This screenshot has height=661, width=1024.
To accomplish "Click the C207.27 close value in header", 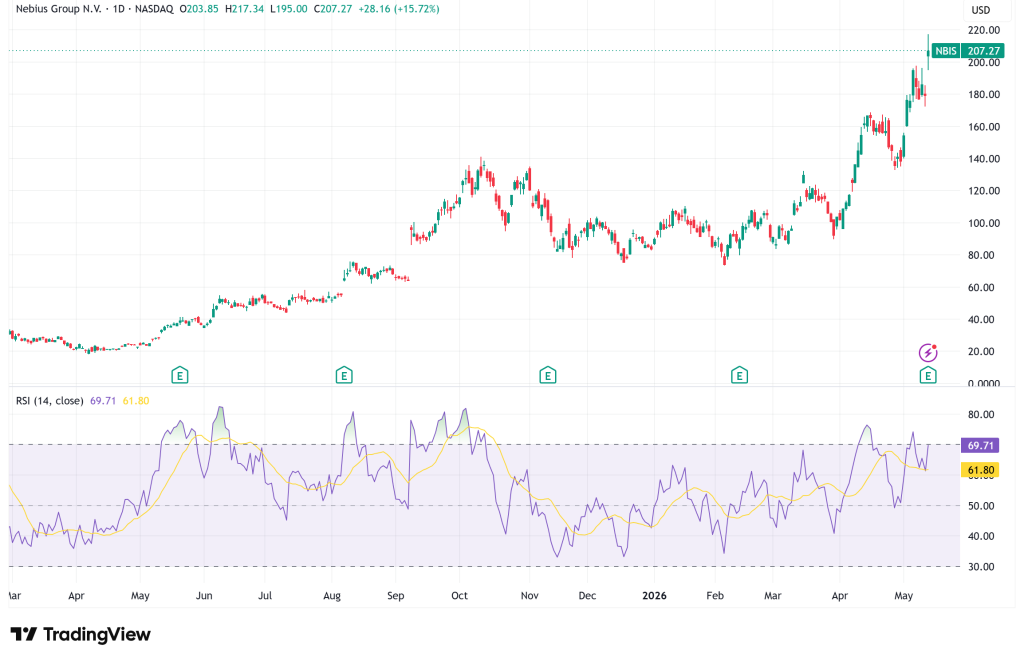I will click(x=333, y=9).
